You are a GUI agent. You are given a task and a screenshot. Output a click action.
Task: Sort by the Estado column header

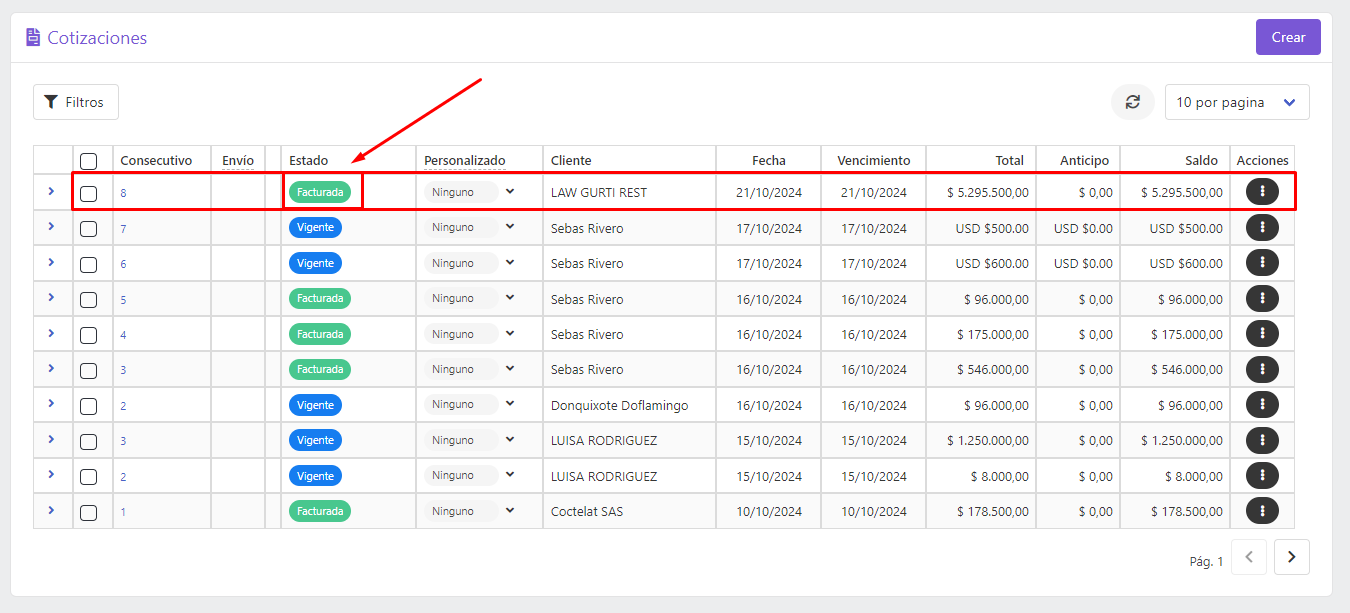pos(308,160)
